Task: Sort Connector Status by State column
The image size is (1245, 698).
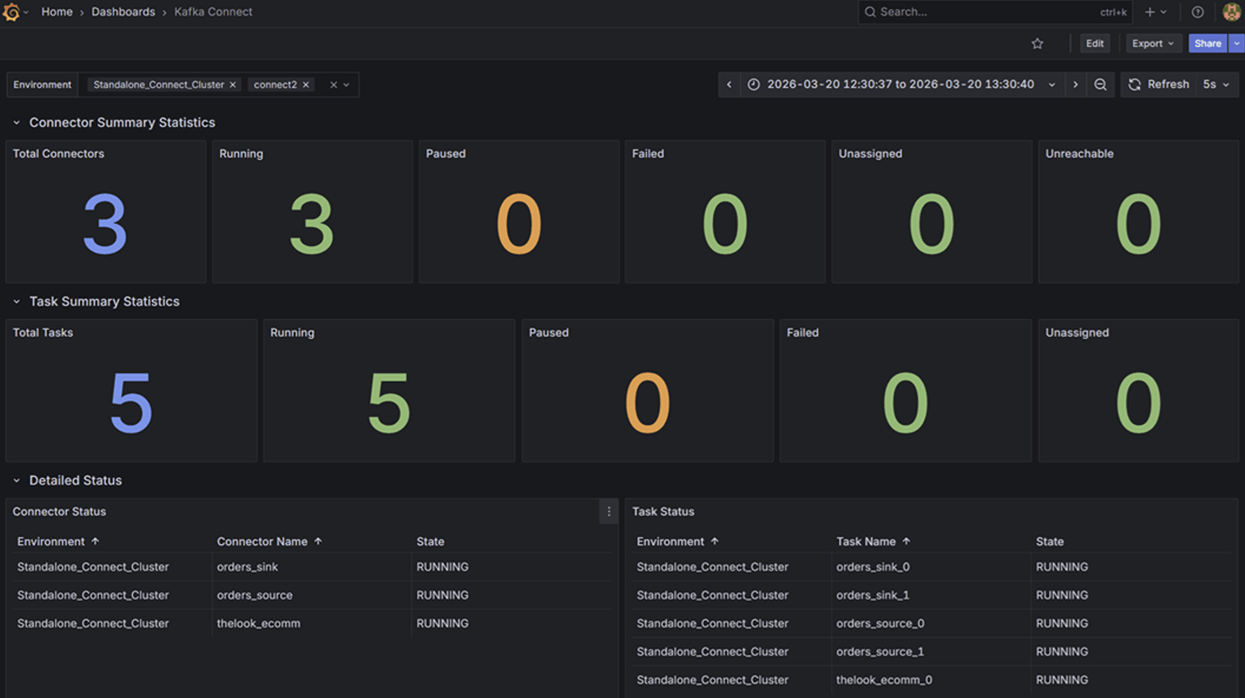Action: [x=430, y=542]
